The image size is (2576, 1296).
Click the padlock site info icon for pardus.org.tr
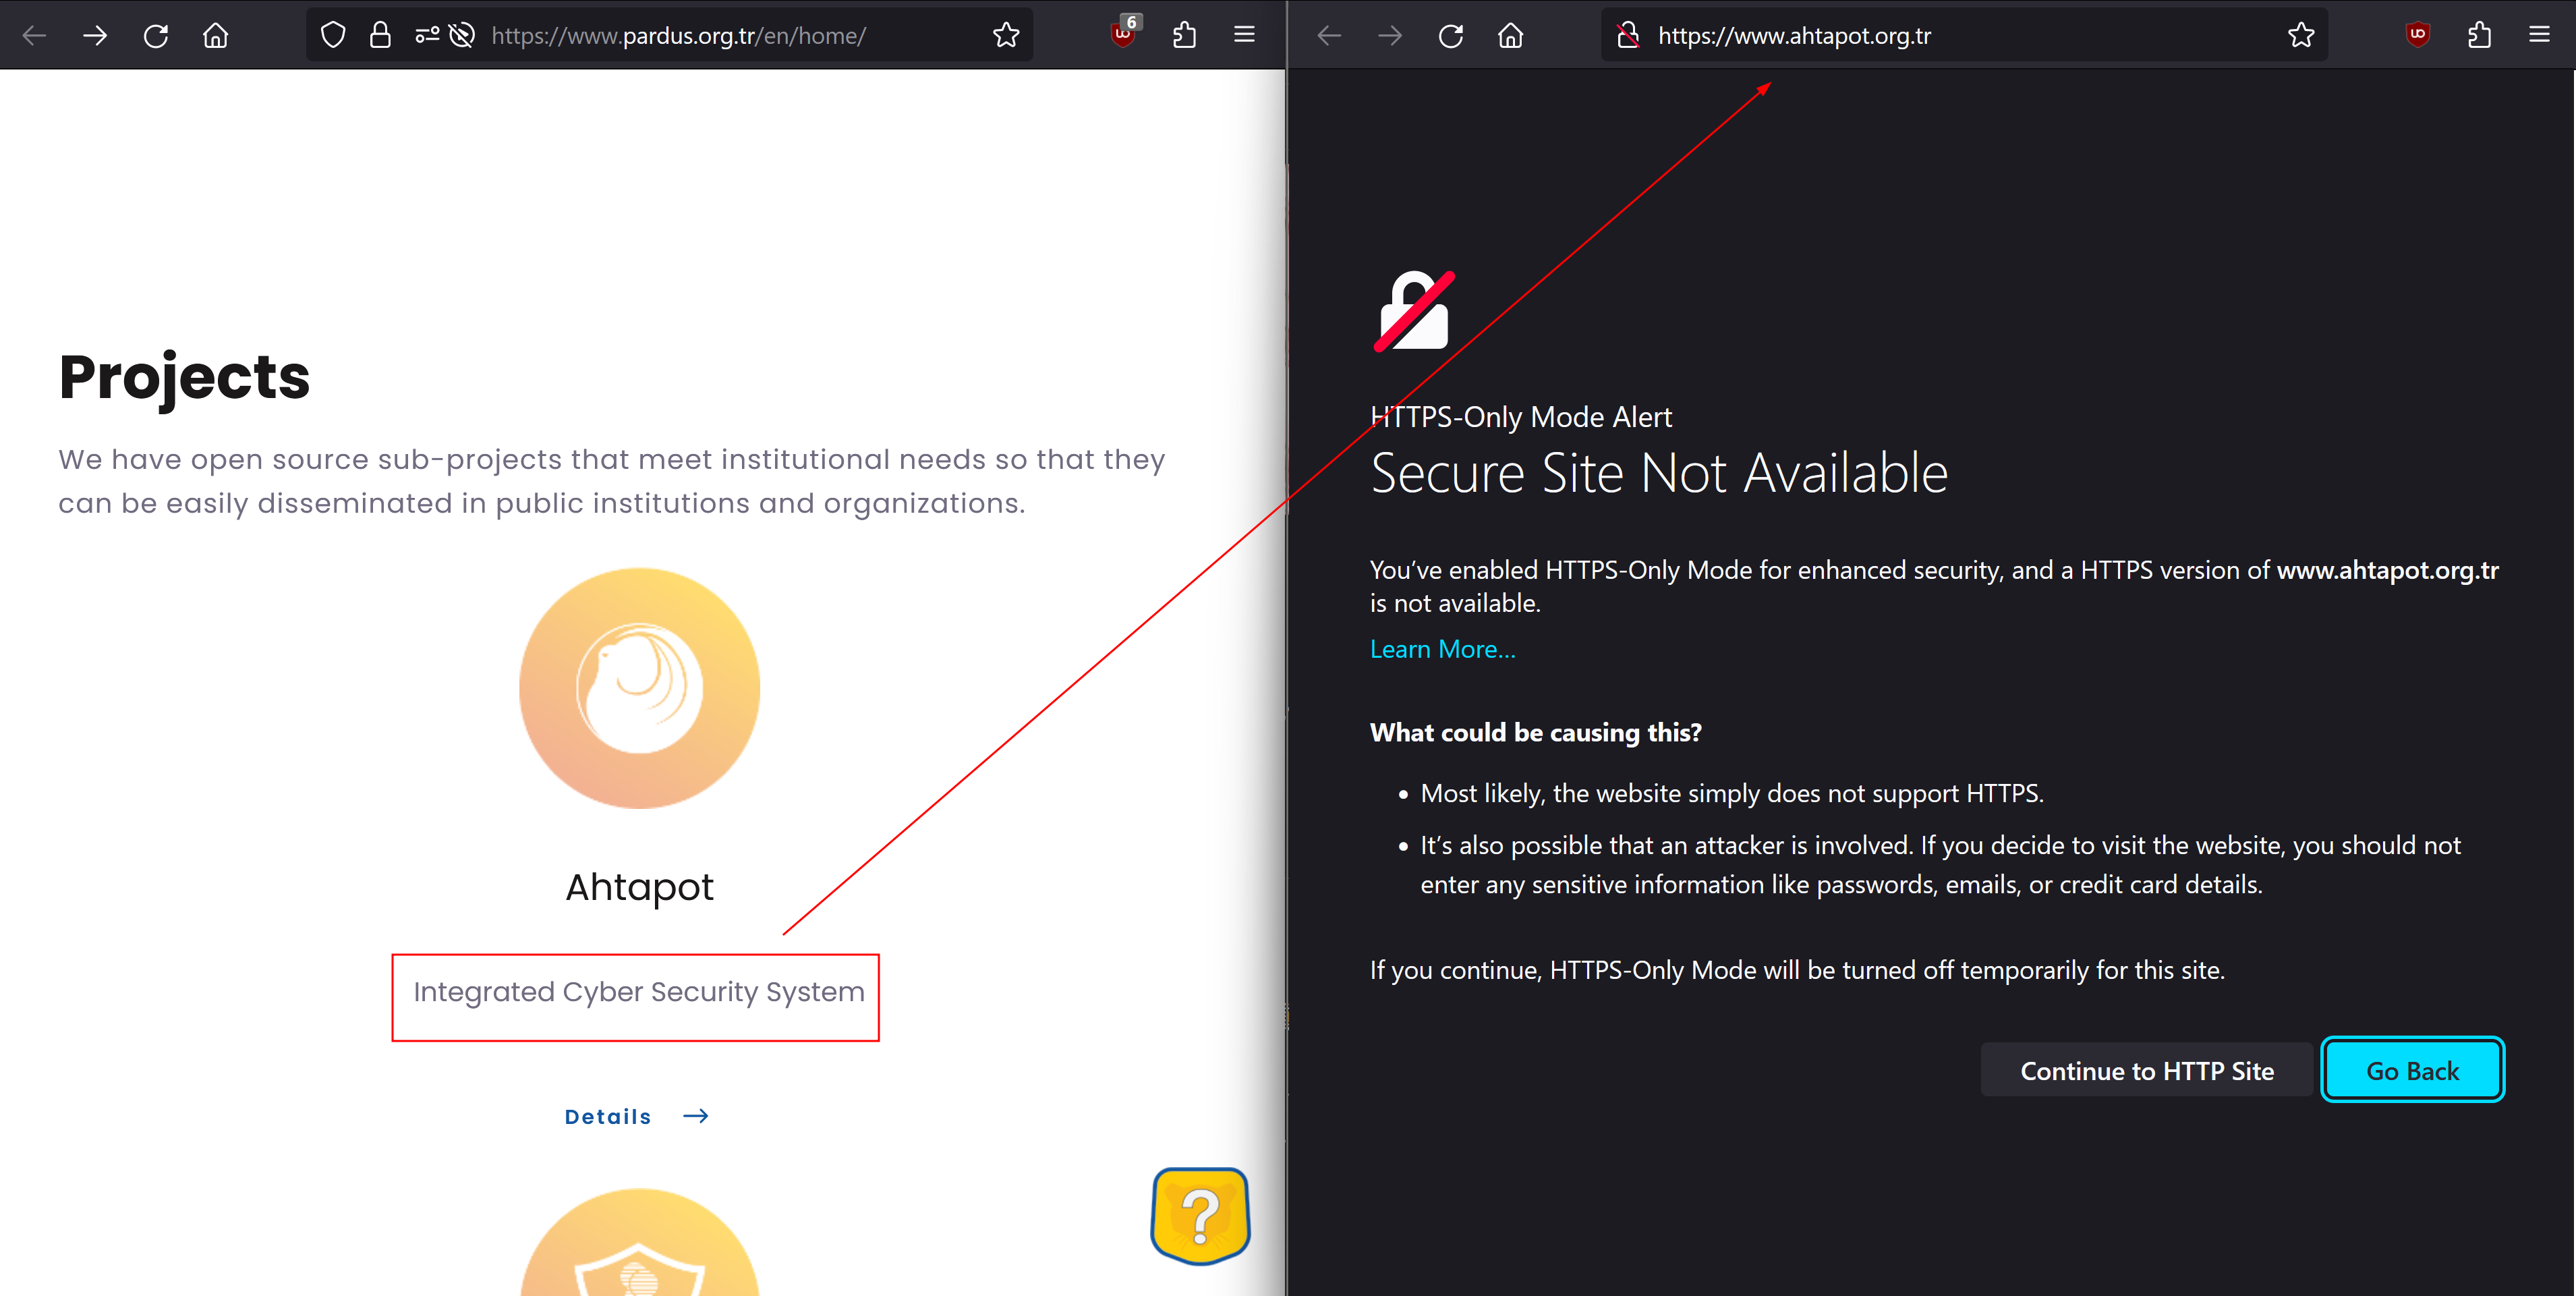tap(380, 36)
